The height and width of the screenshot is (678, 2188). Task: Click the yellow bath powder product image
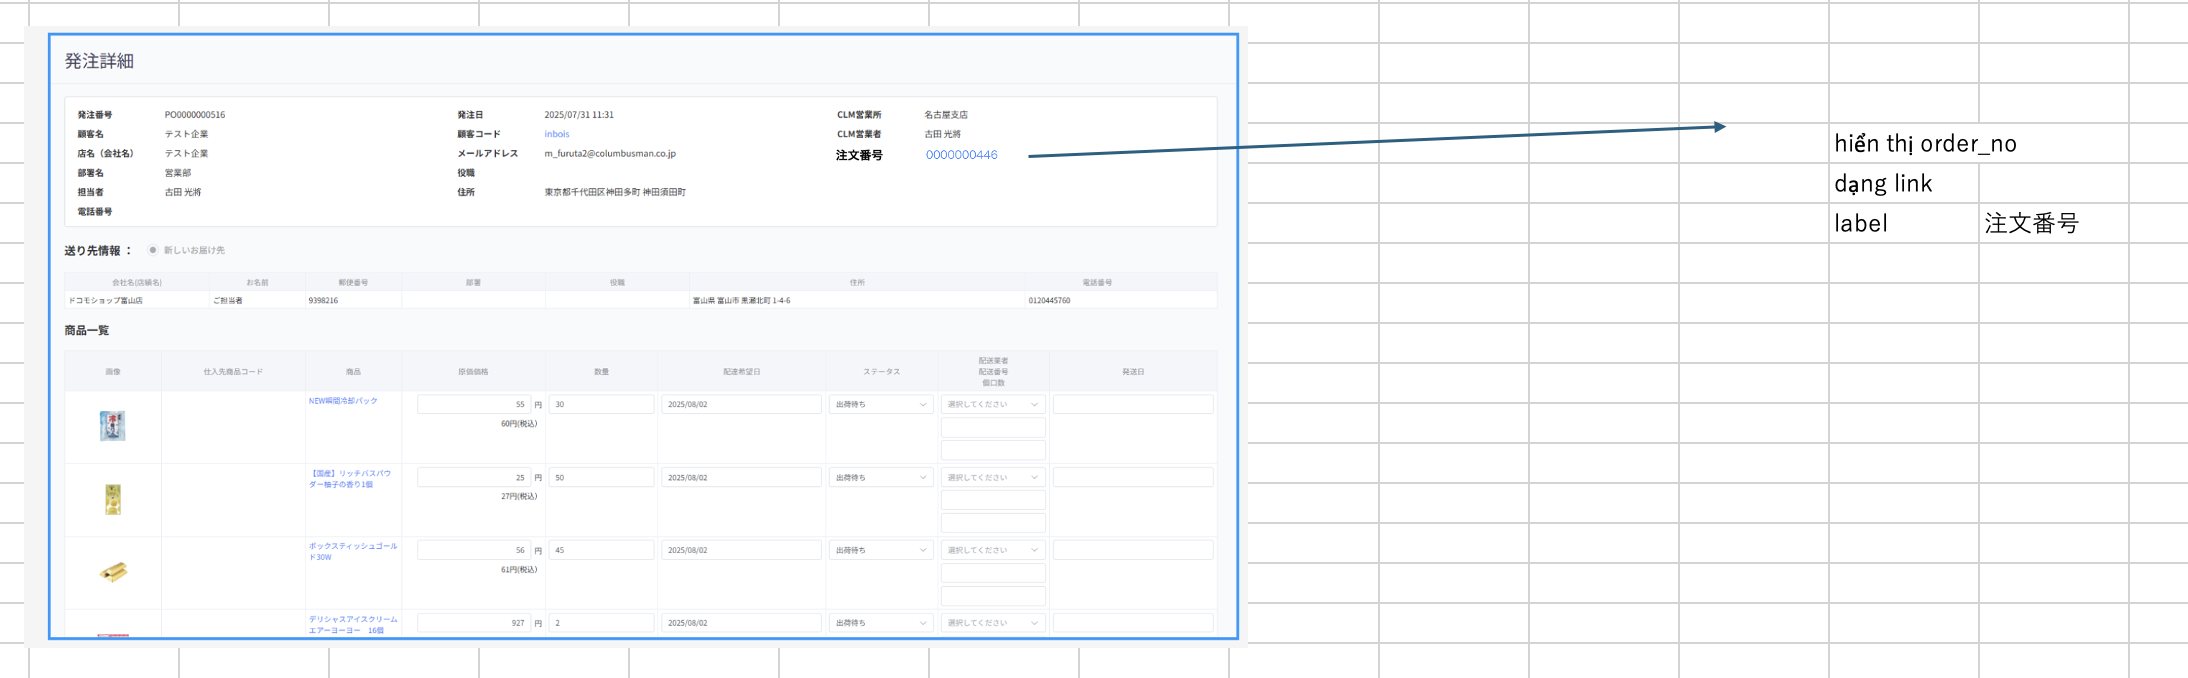coord(113,499)
